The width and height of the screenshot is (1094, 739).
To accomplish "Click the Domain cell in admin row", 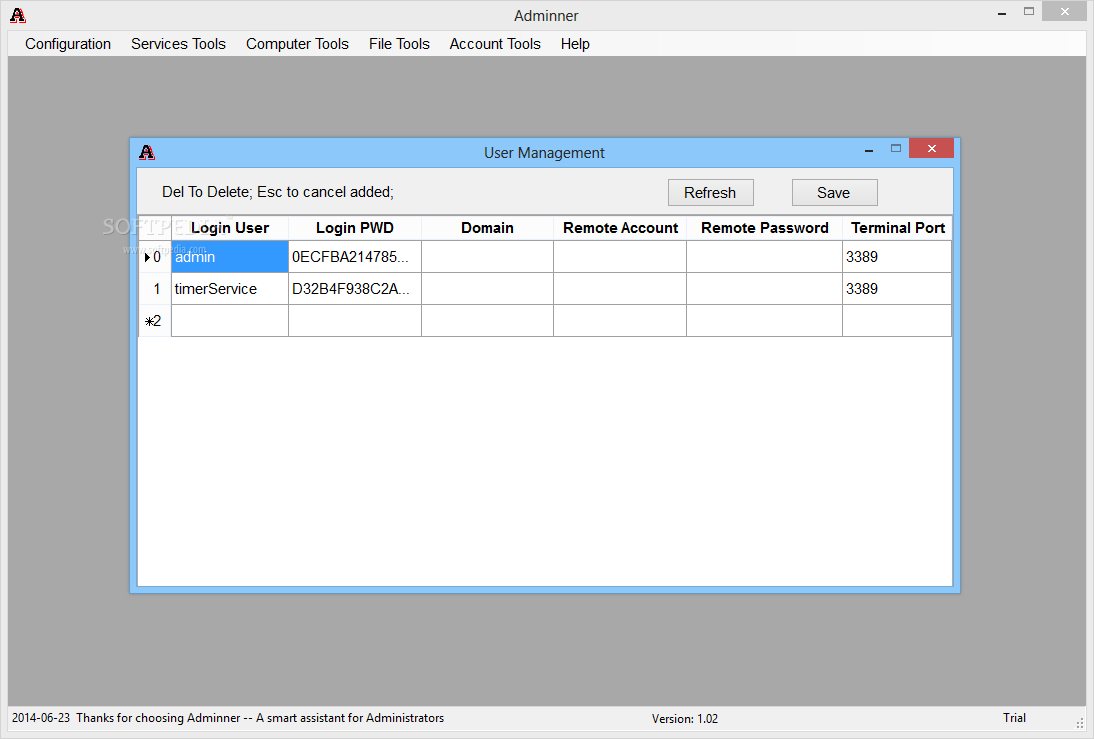I will (487, 257).
